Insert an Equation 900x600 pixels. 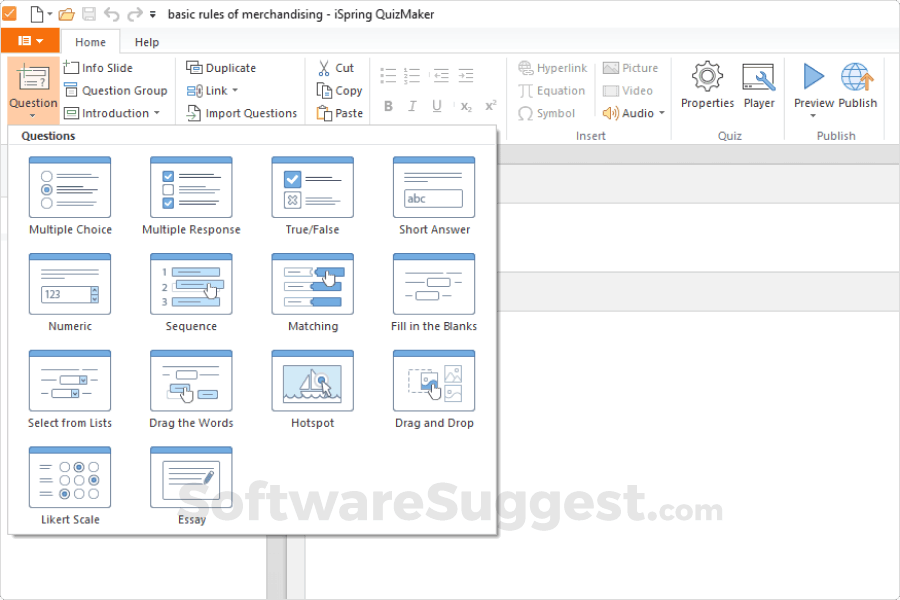[552, 90]
